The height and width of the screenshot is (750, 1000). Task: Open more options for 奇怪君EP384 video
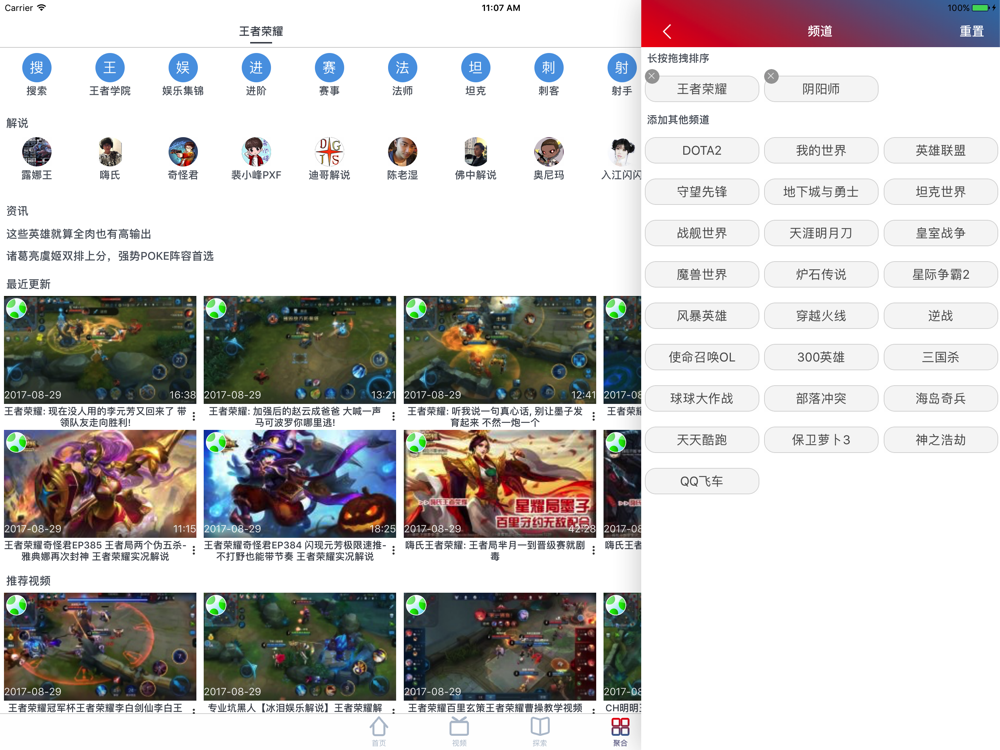tap(393, 550)
